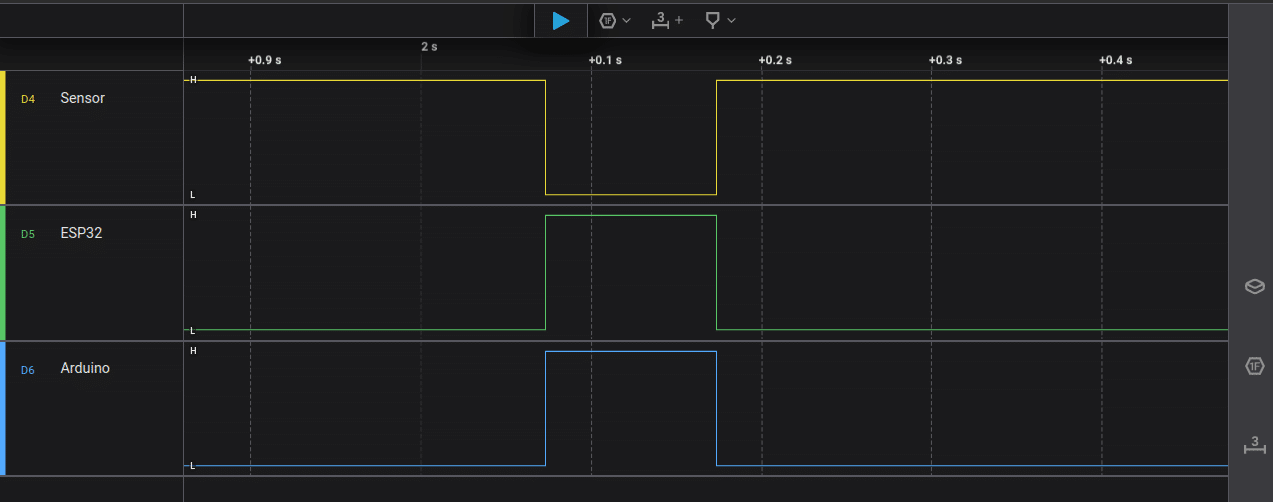This screenshot has height=502, width=1273.
Task: Open the Extensions panel in right sidebar
Action: (x=1254, y=287)
